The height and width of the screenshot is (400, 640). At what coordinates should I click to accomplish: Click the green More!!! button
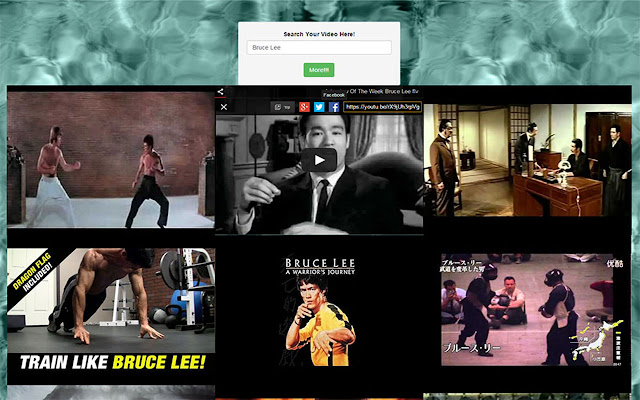(319, 70)
